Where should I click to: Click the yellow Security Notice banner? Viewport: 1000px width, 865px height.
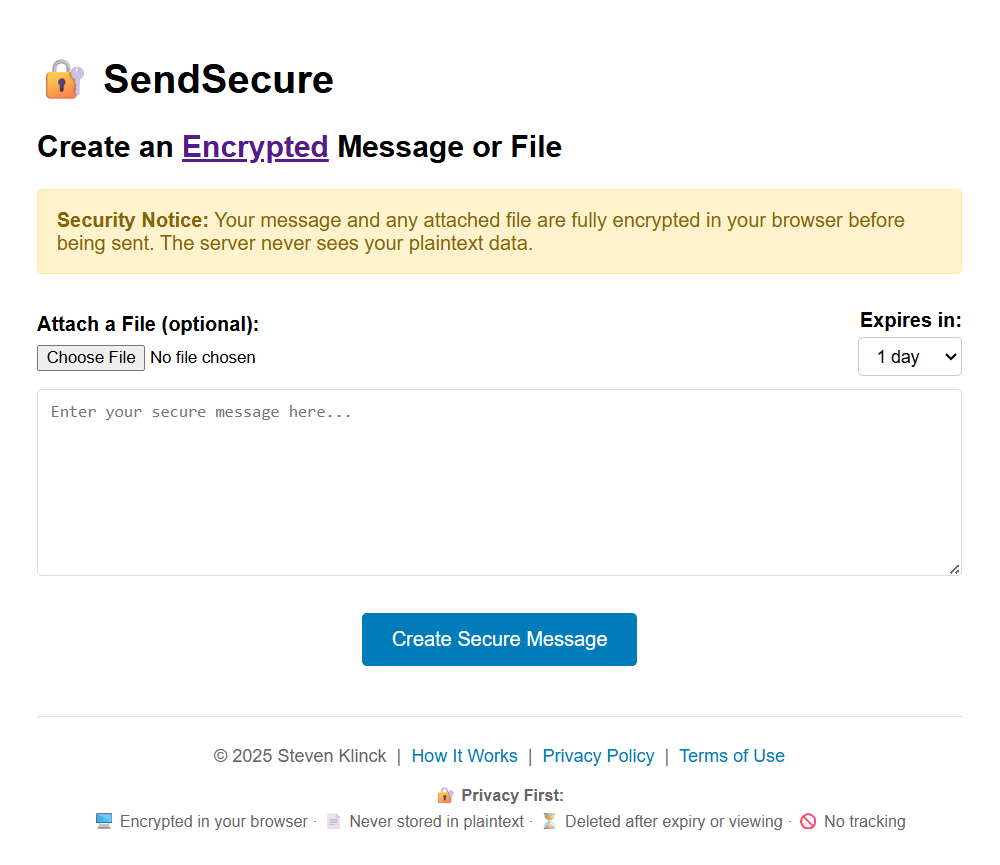[499, 231]
